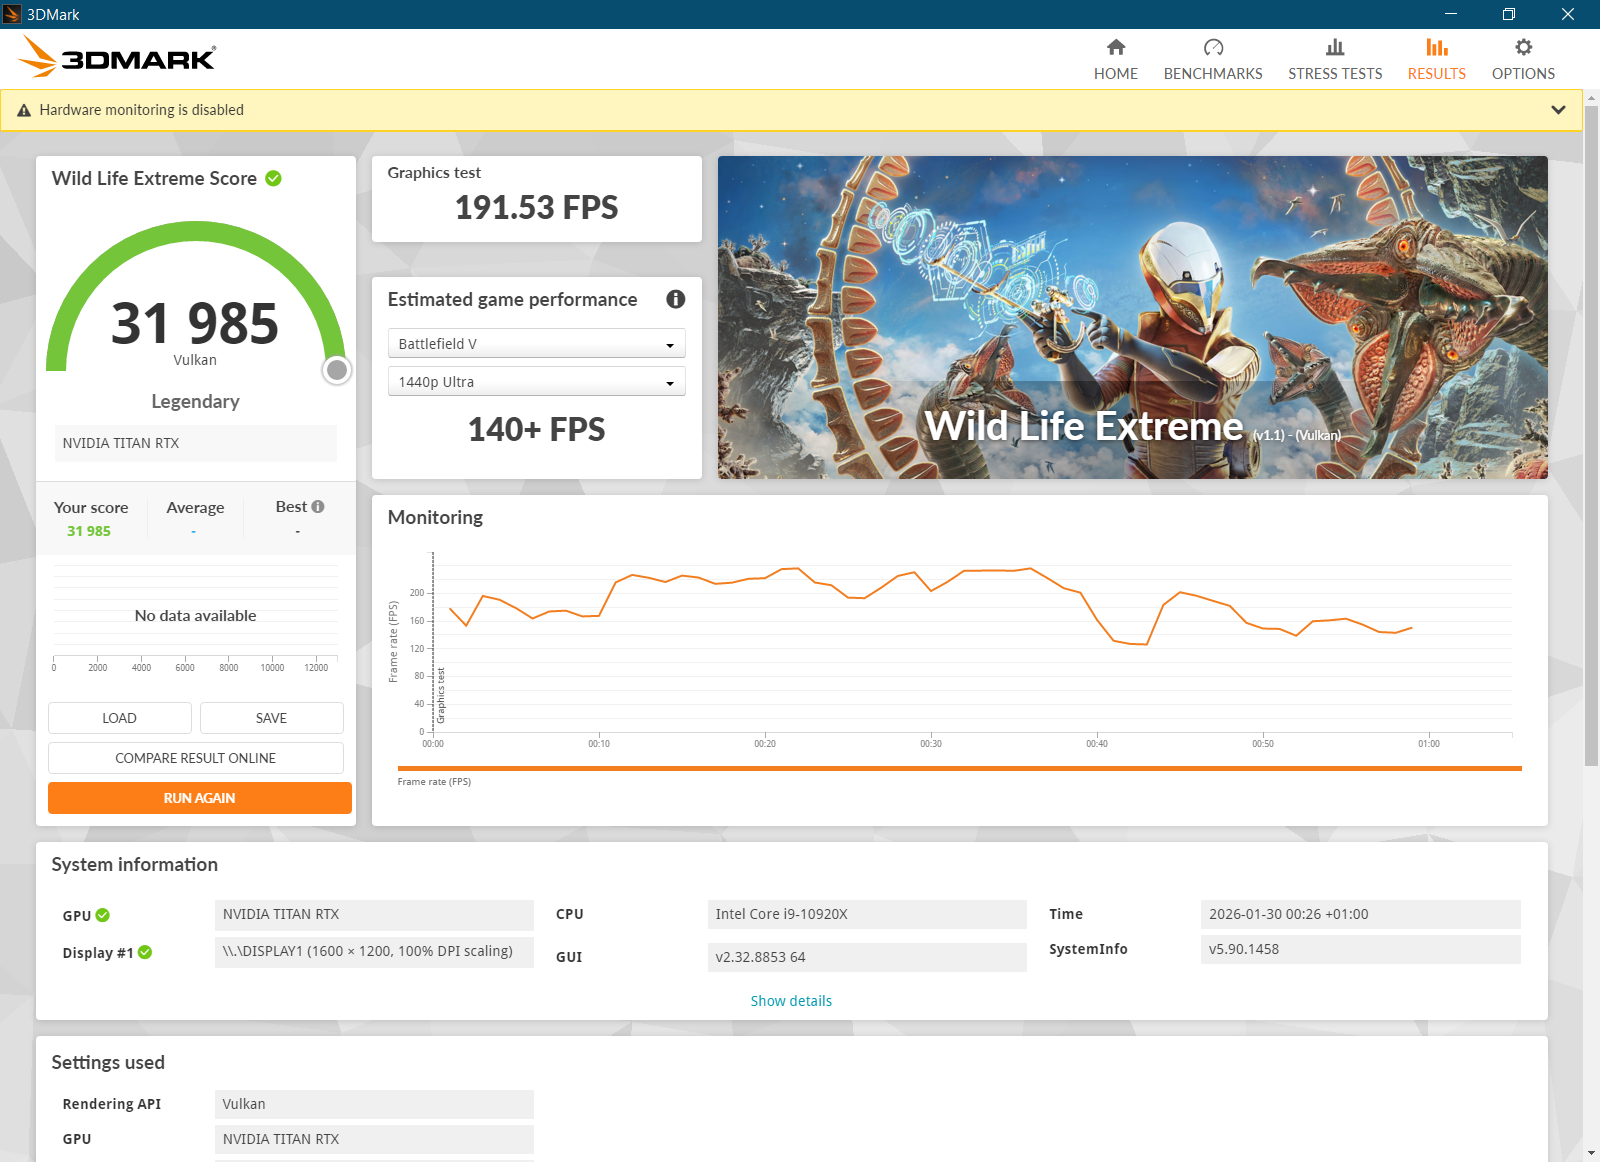Open the Battlefield V game dropdown
The width and height of the screenshot is (1600, 1162).
[x=536, y=344]
